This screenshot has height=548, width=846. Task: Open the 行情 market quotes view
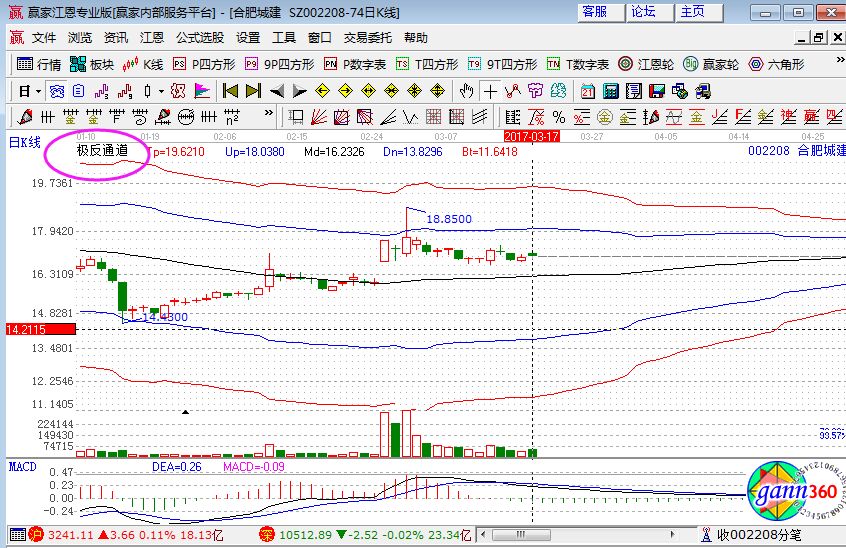point(40,64)
